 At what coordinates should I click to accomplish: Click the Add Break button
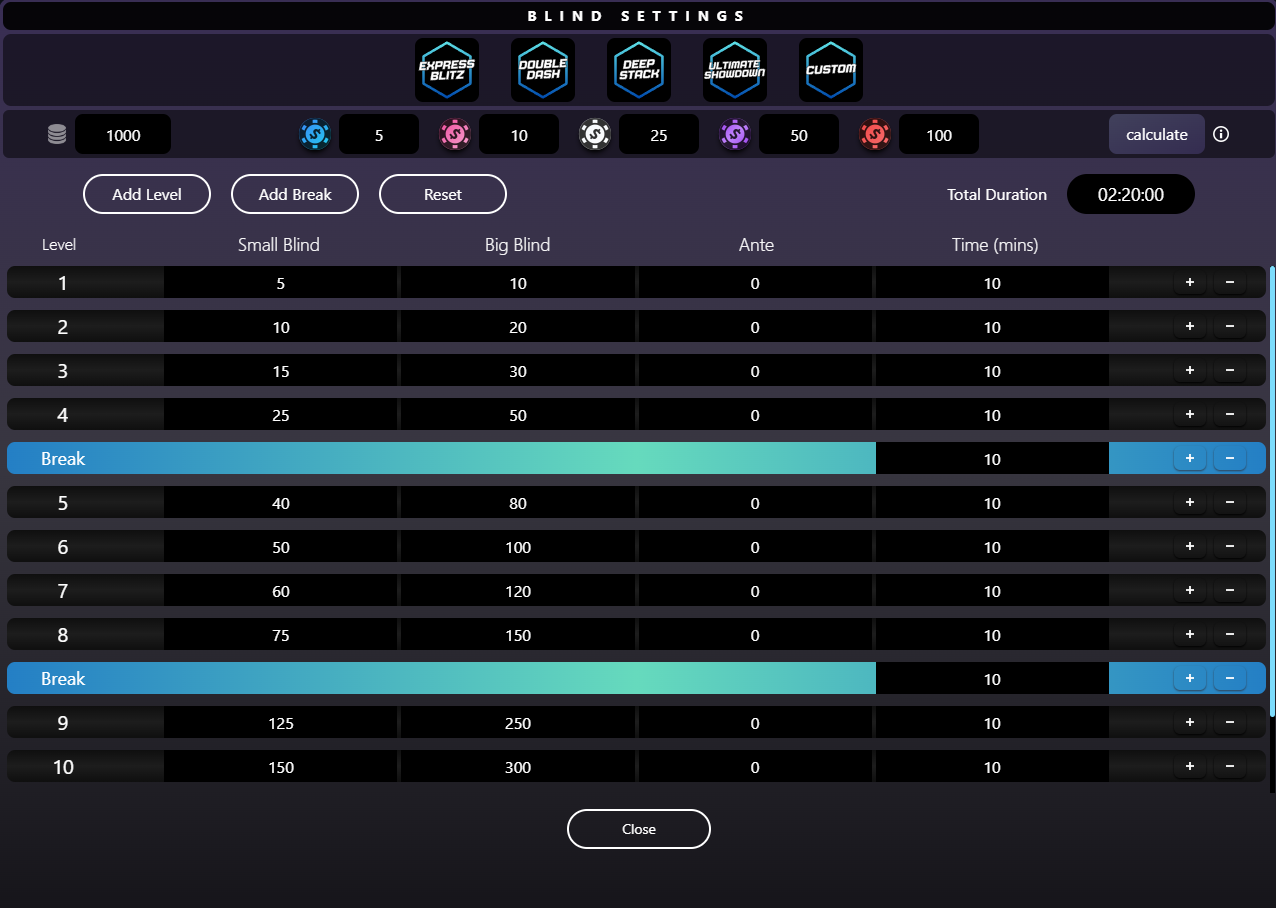[295, 194]
